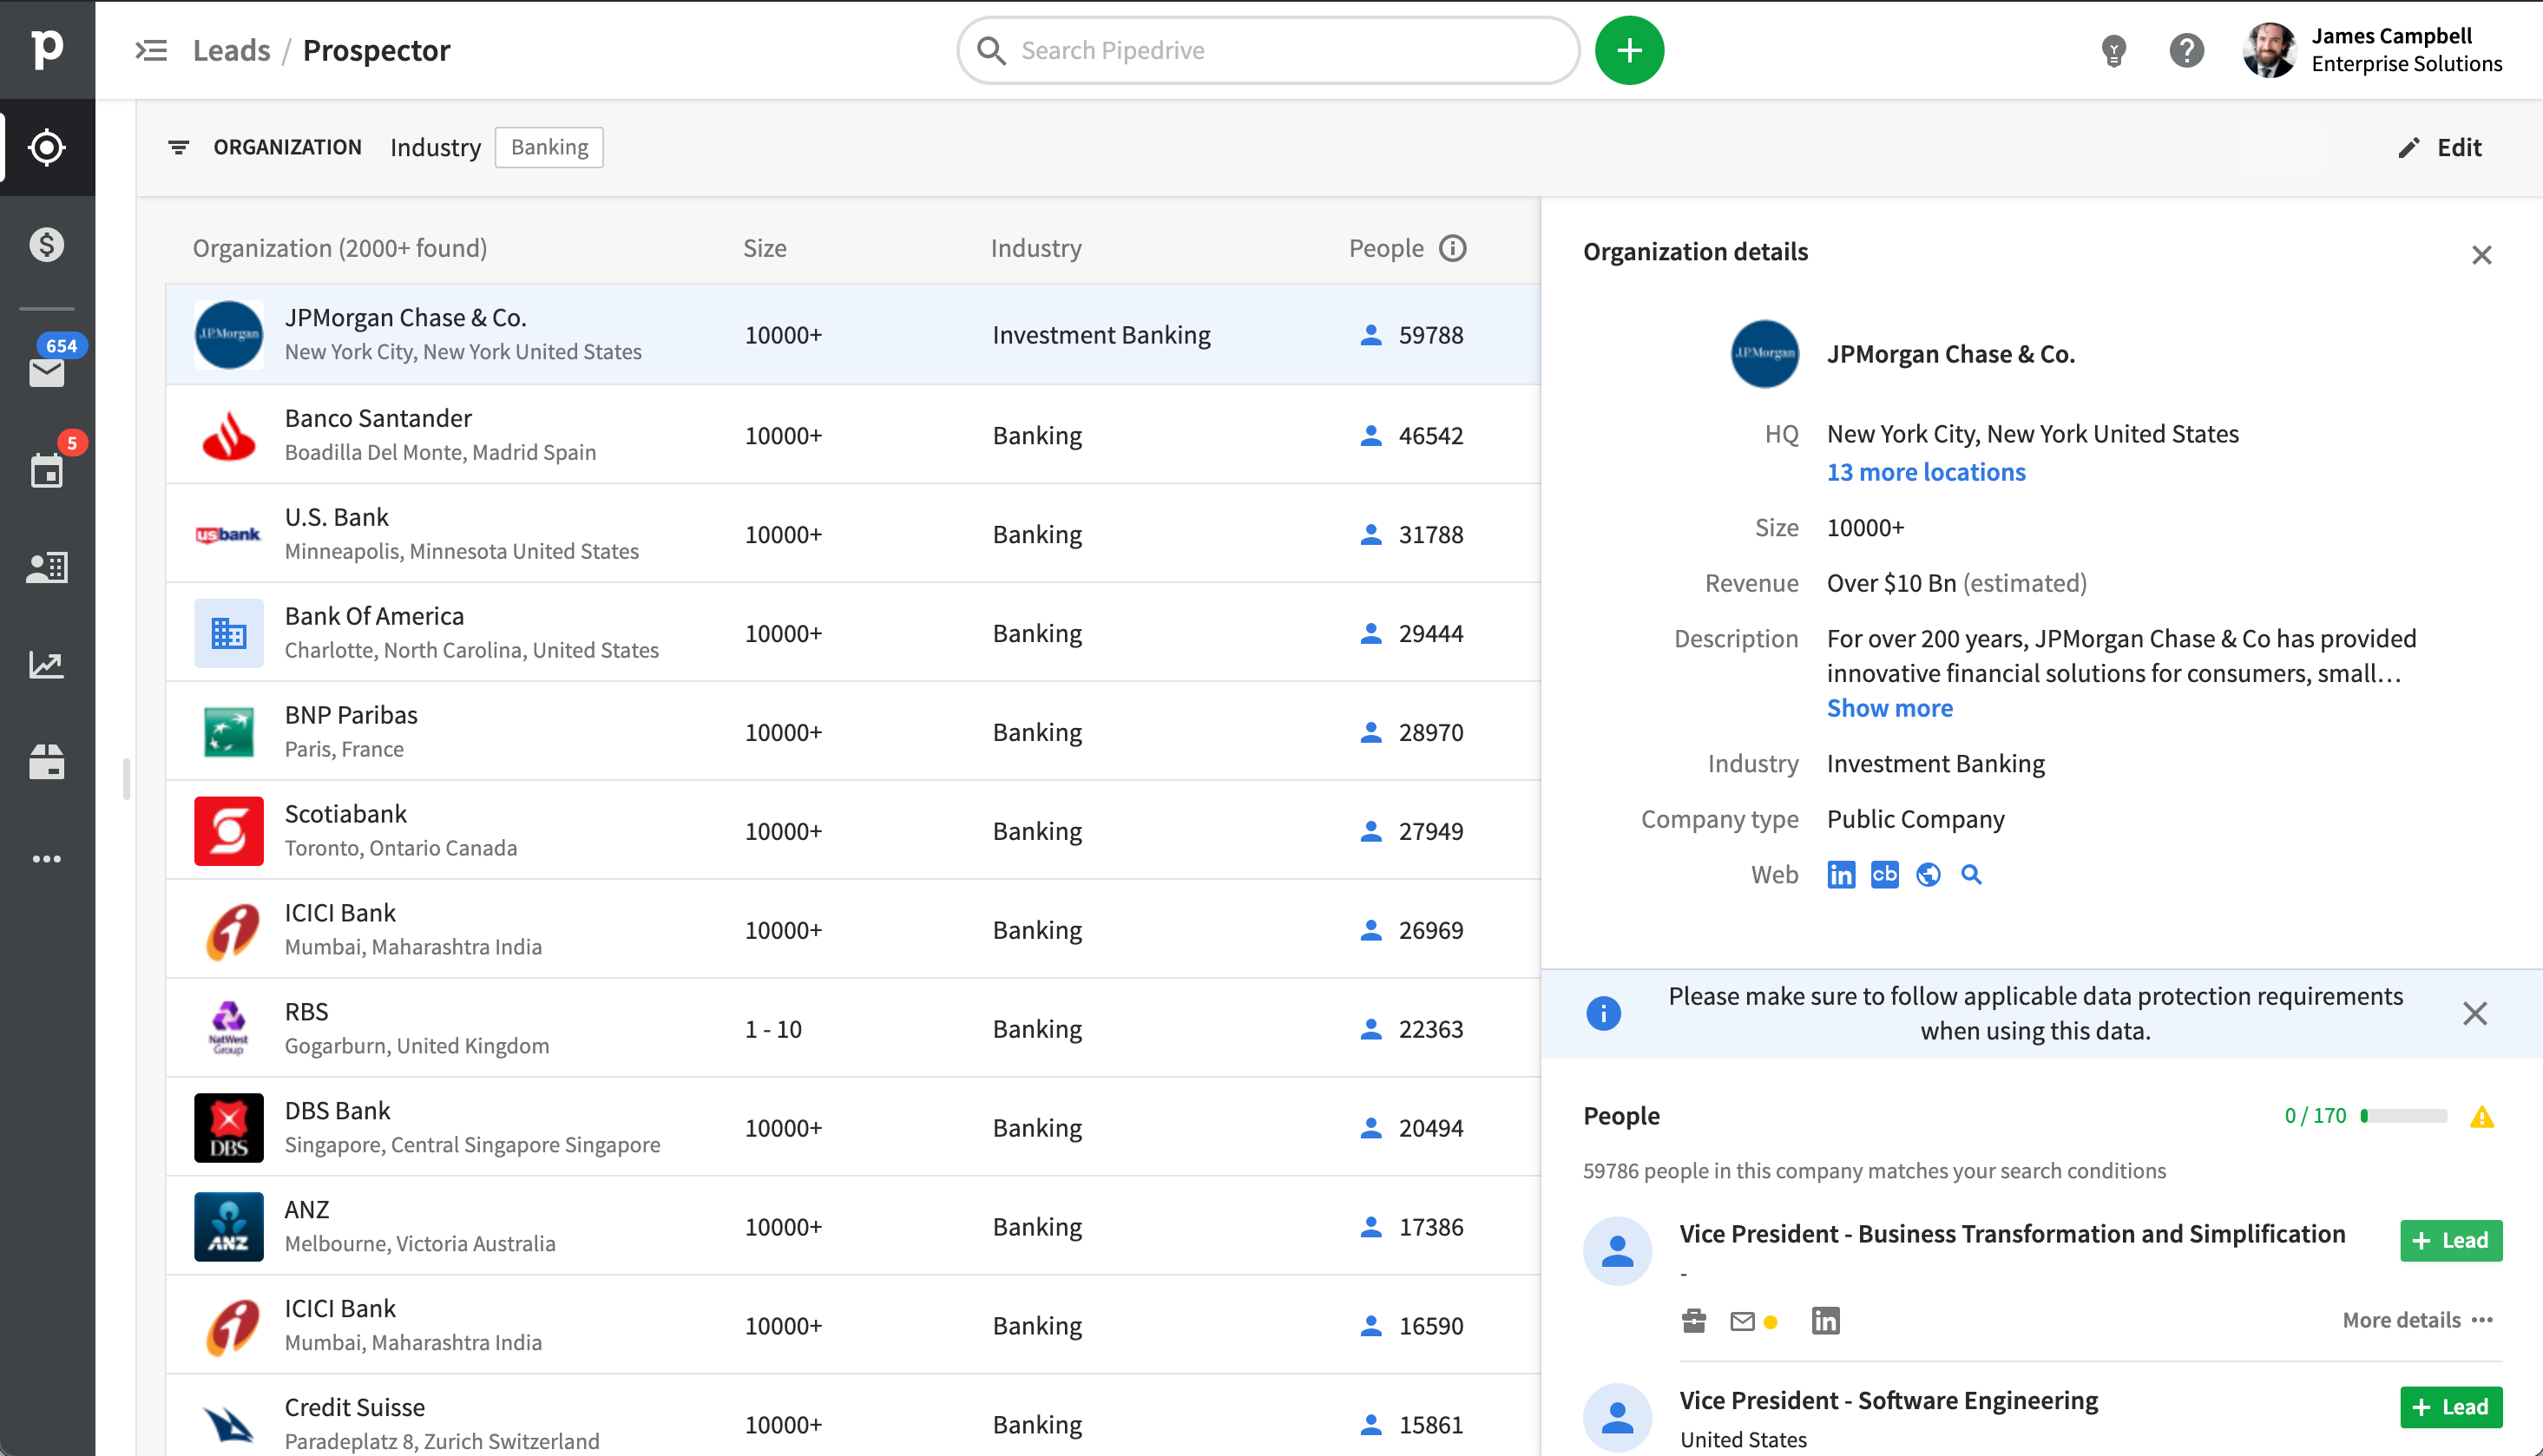Toggle the sidebar menu collapse icon
This screenshot has width=2543, height=1456.
click(x=151, y=50)
